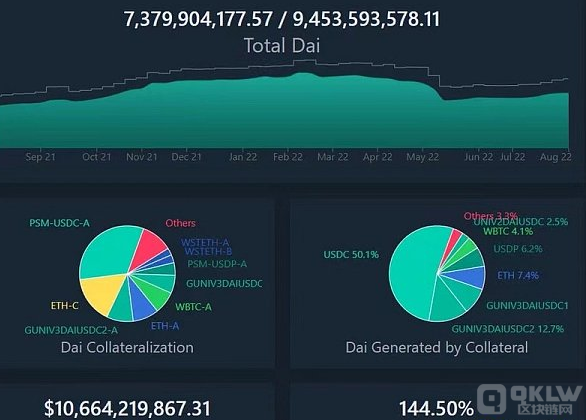The image size is (586, 420).
Task: Select the WSTETH-B pie label
Action: pyautogui.click(x=208, y=251)
